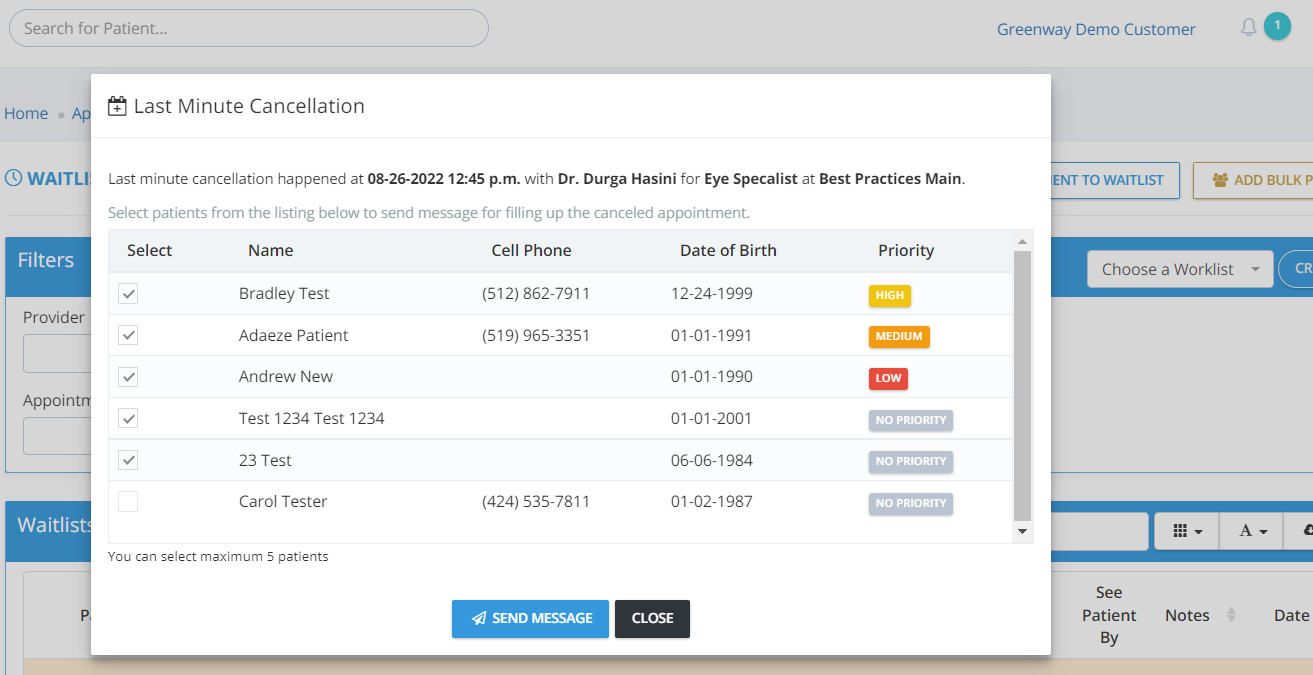Image resolution: width=1313 pixels, height=675 pixels.
Task: Uncheck the Bradley Test checkbox
Action: click(128, 294)
